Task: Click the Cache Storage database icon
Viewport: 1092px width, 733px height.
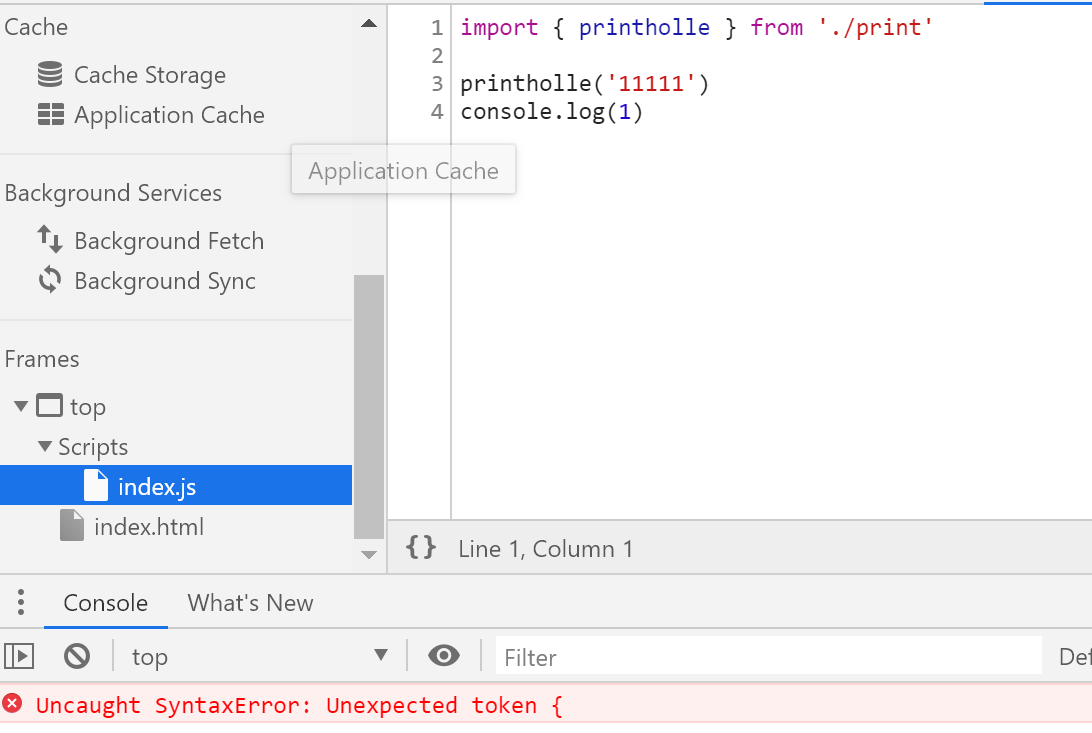Action: point(50,75)
